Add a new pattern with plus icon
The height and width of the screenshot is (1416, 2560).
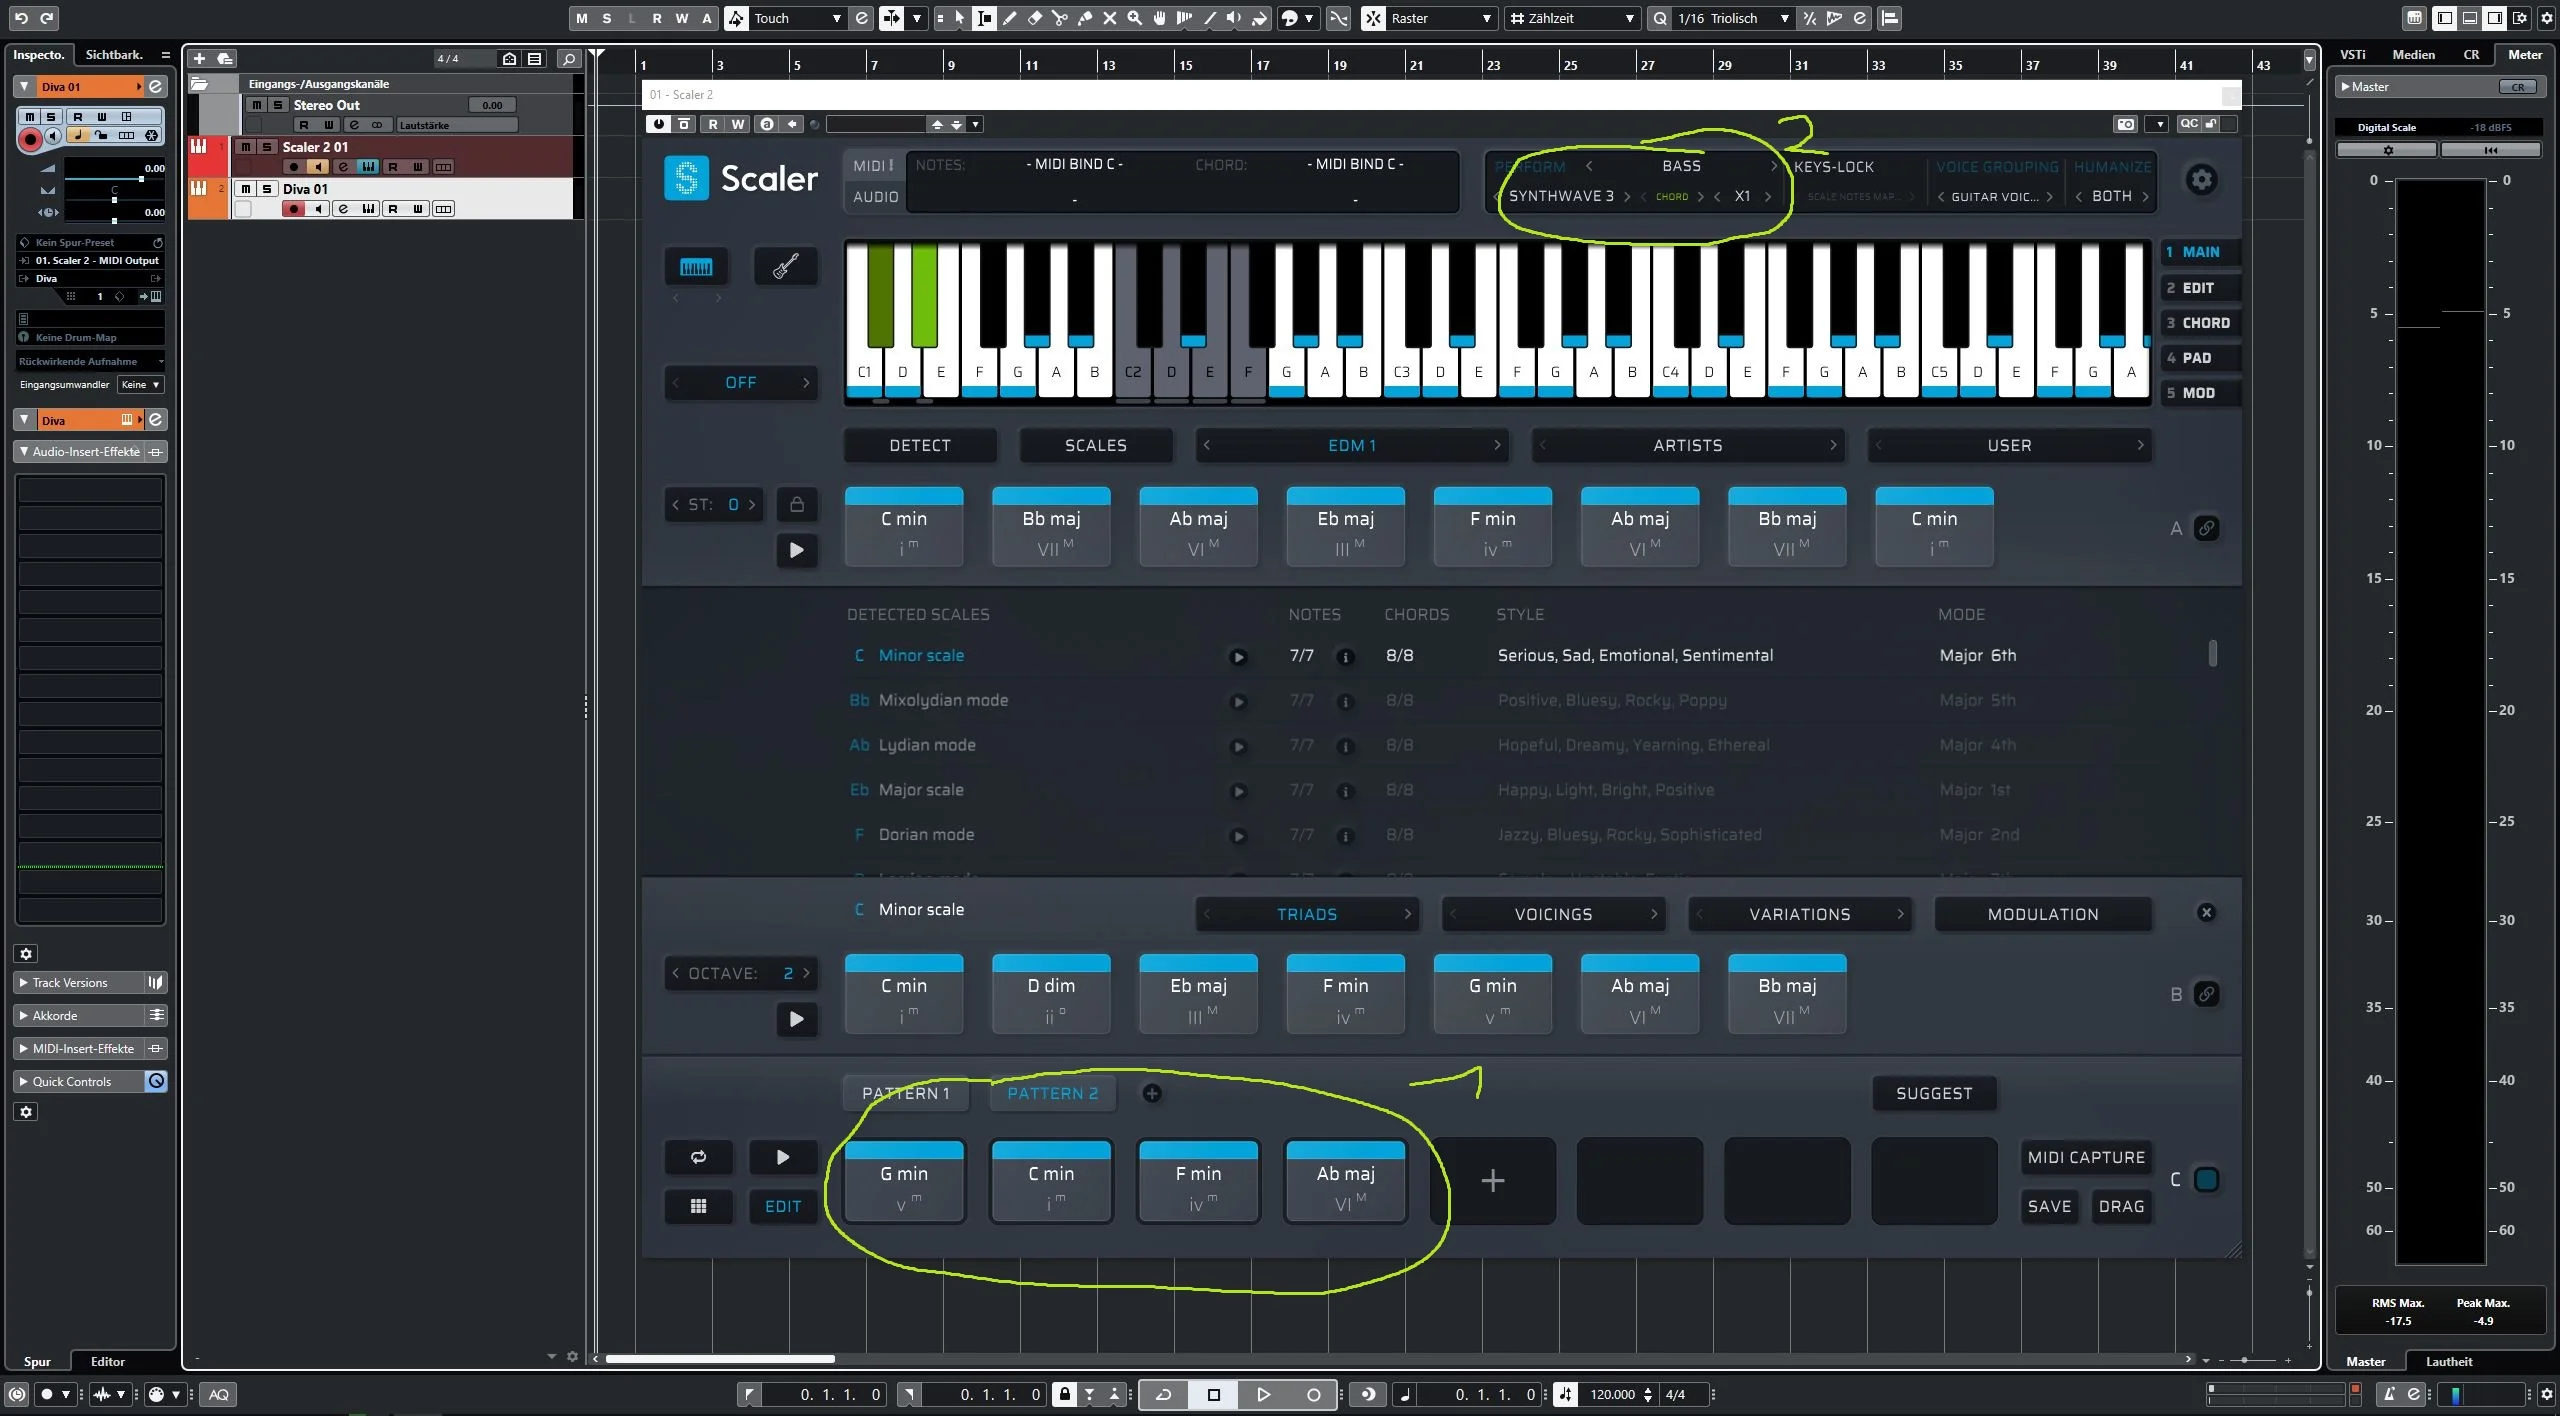pos(1152,1094)
